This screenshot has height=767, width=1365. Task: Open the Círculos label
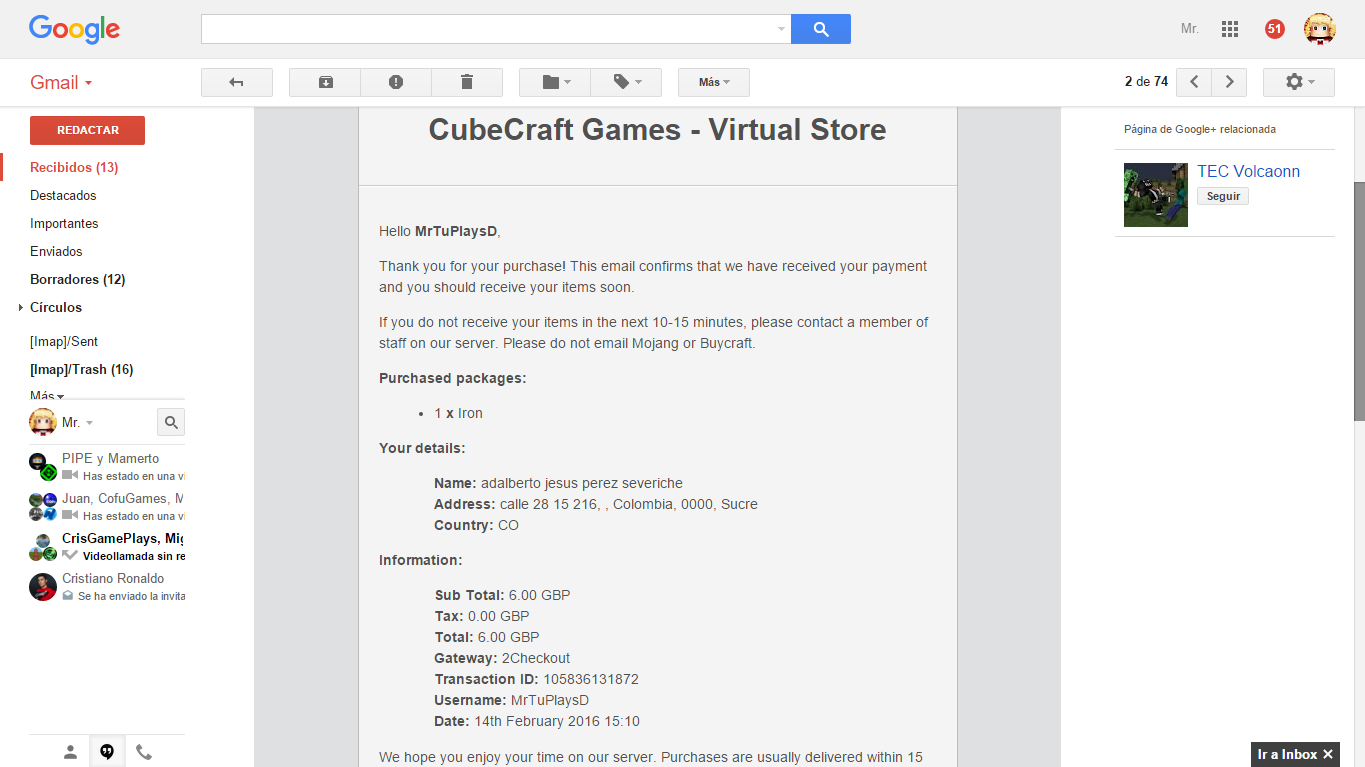[x=56, y=307]
